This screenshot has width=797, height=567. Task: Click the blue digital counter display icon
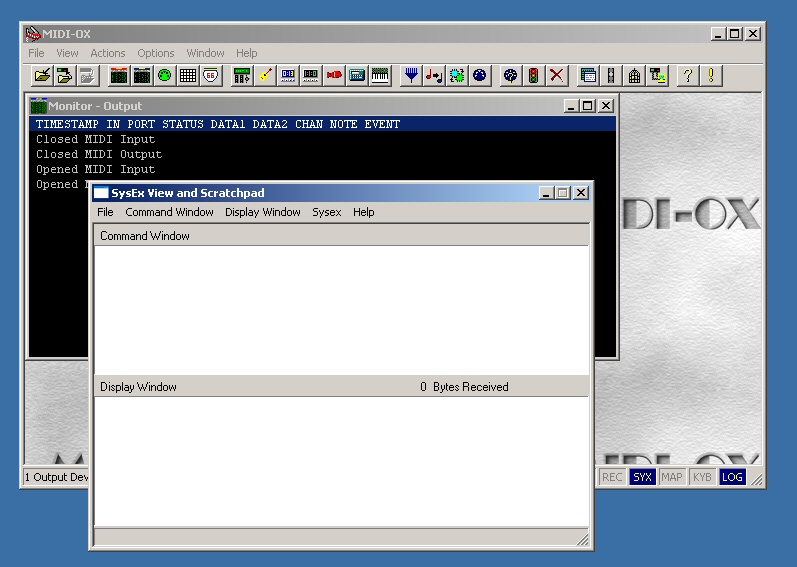pyautogui.click(x=288, y=76)
